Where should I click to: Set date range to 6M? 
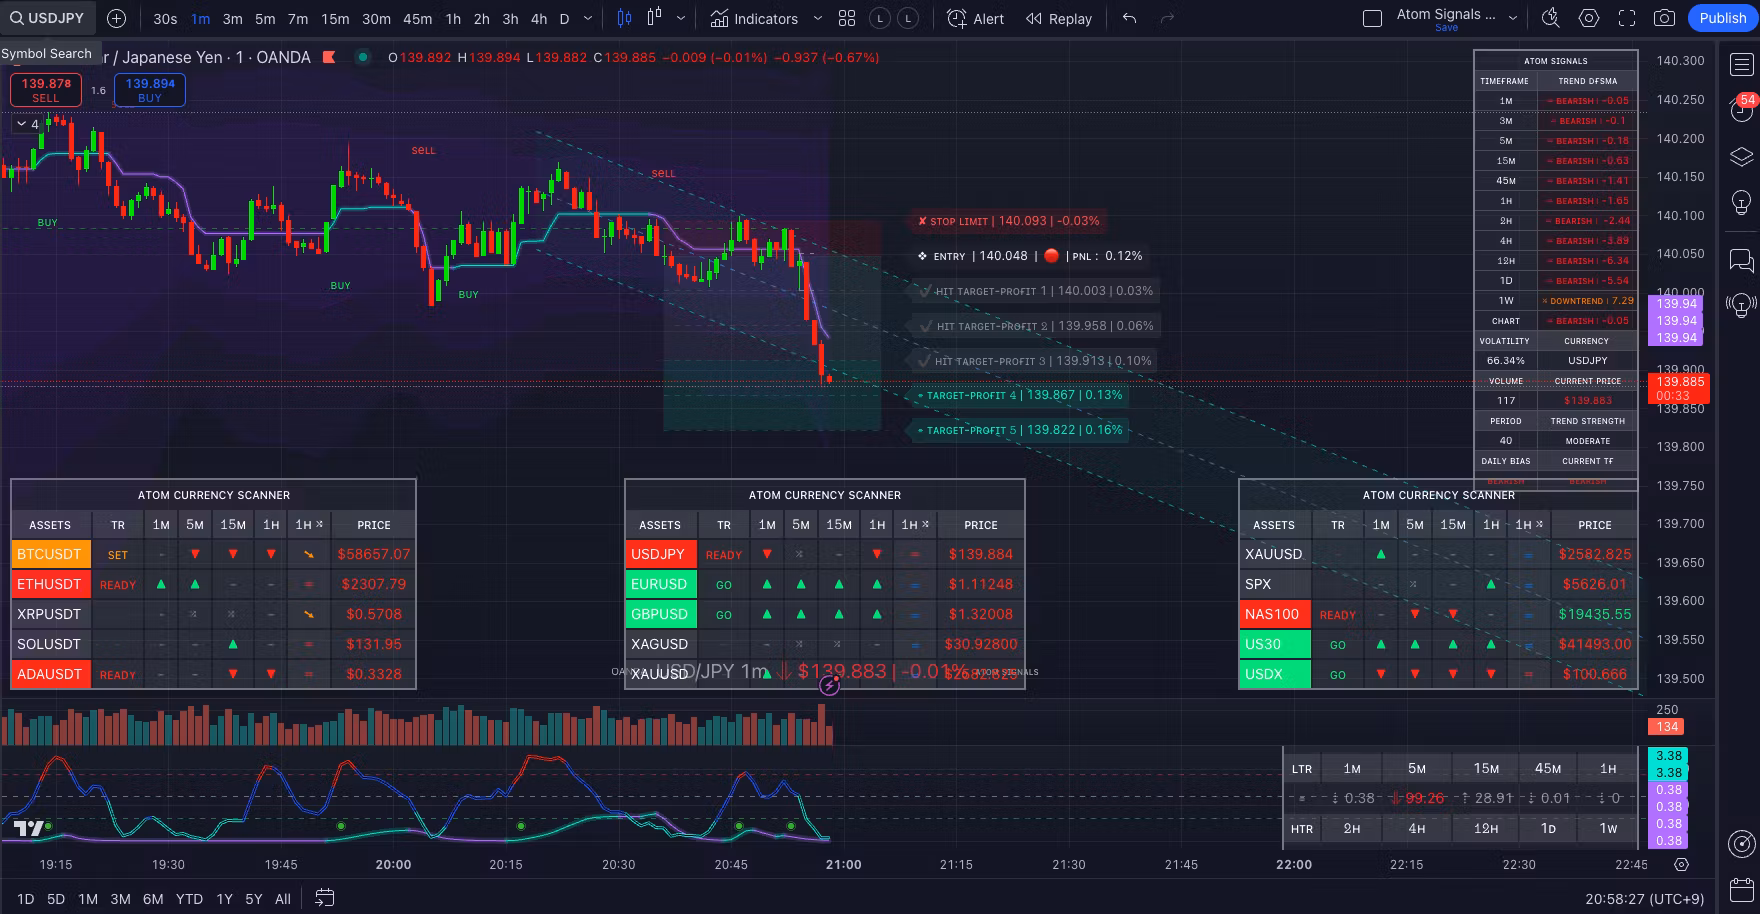[x=153, y=899]
